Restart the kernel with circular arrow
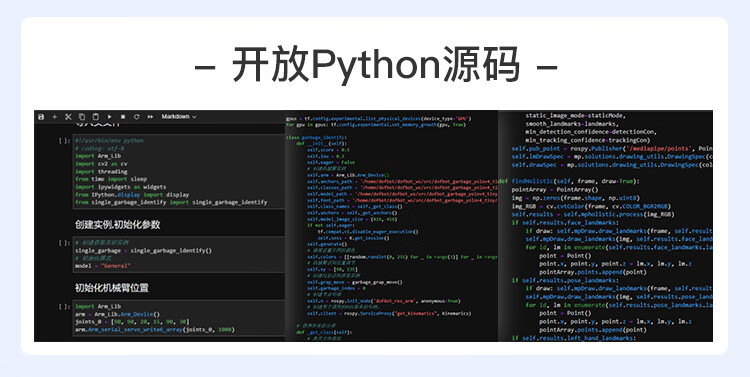This screenshot has height=377, width=750. point(136,117)
